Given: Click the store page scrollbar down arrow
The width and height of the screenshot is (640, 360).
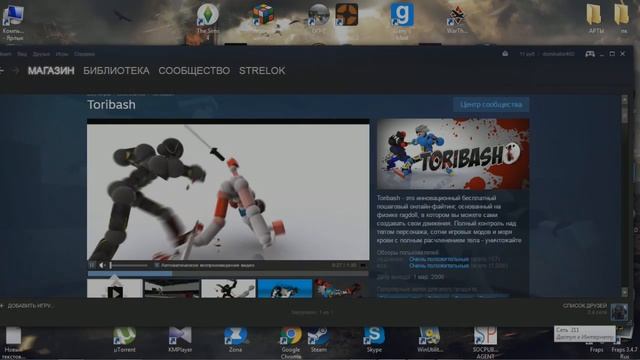Looking at the screenshot, I should pyautogui.click(x=624, y=292).
